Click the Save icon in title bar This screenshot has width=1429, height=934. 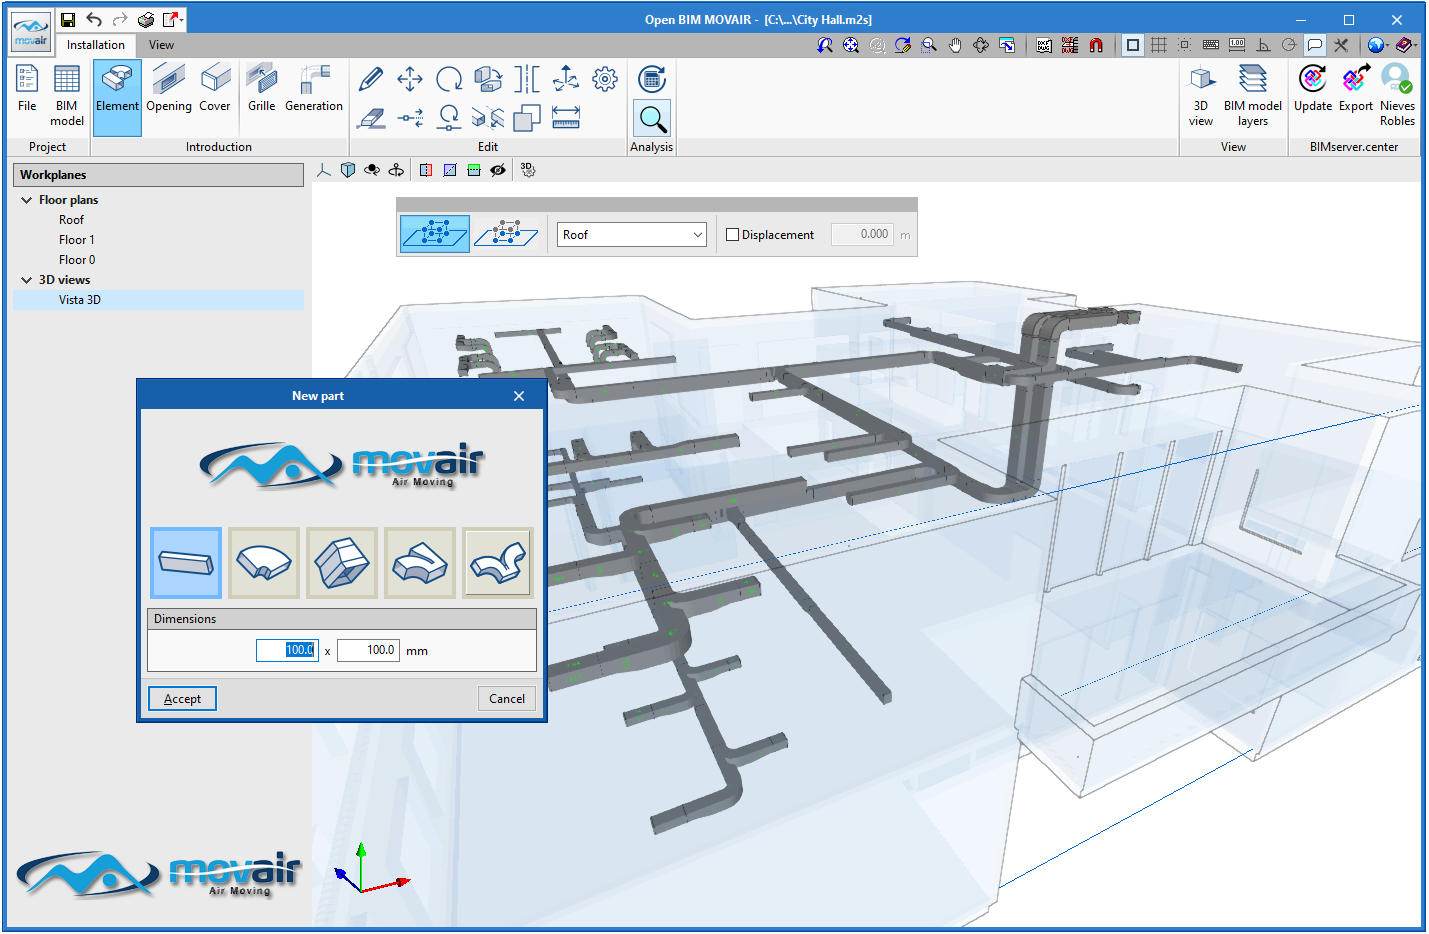coord(68,20)
